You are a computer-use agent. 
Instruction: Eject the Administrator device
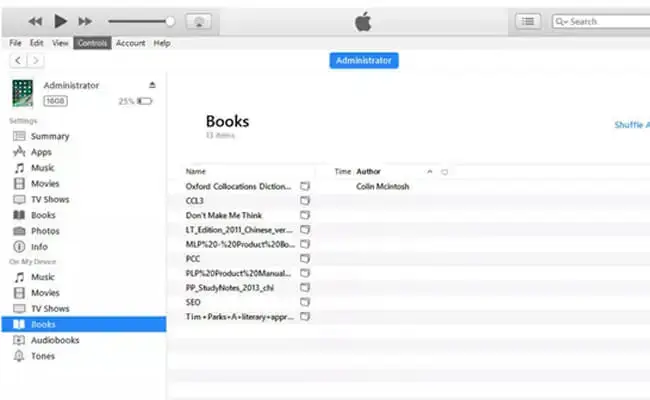[152, 85]
